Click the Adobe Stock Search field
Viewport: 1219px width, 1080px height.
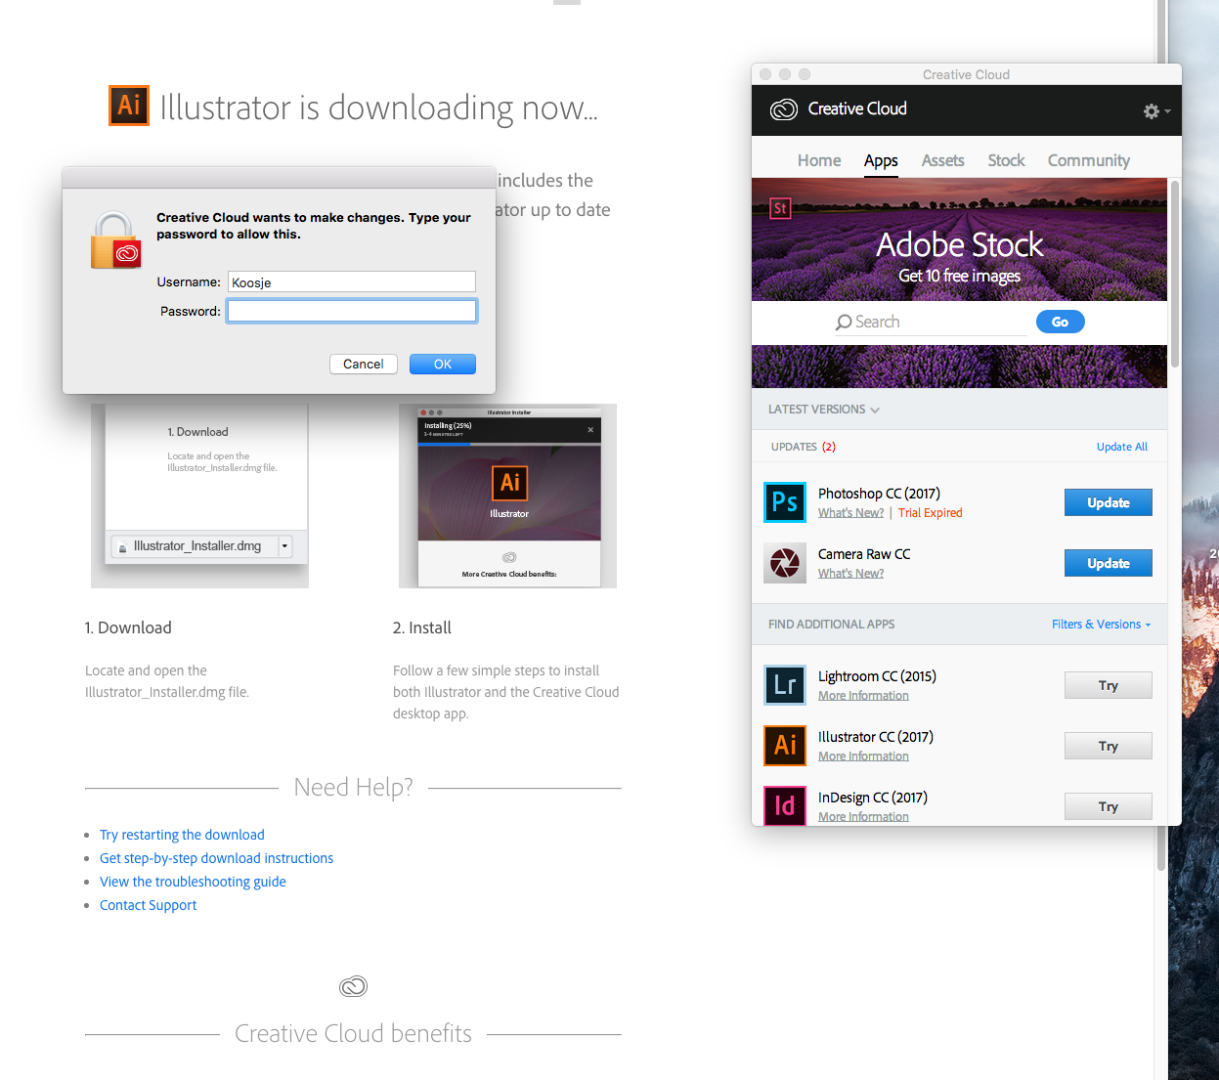pos(930,322)
